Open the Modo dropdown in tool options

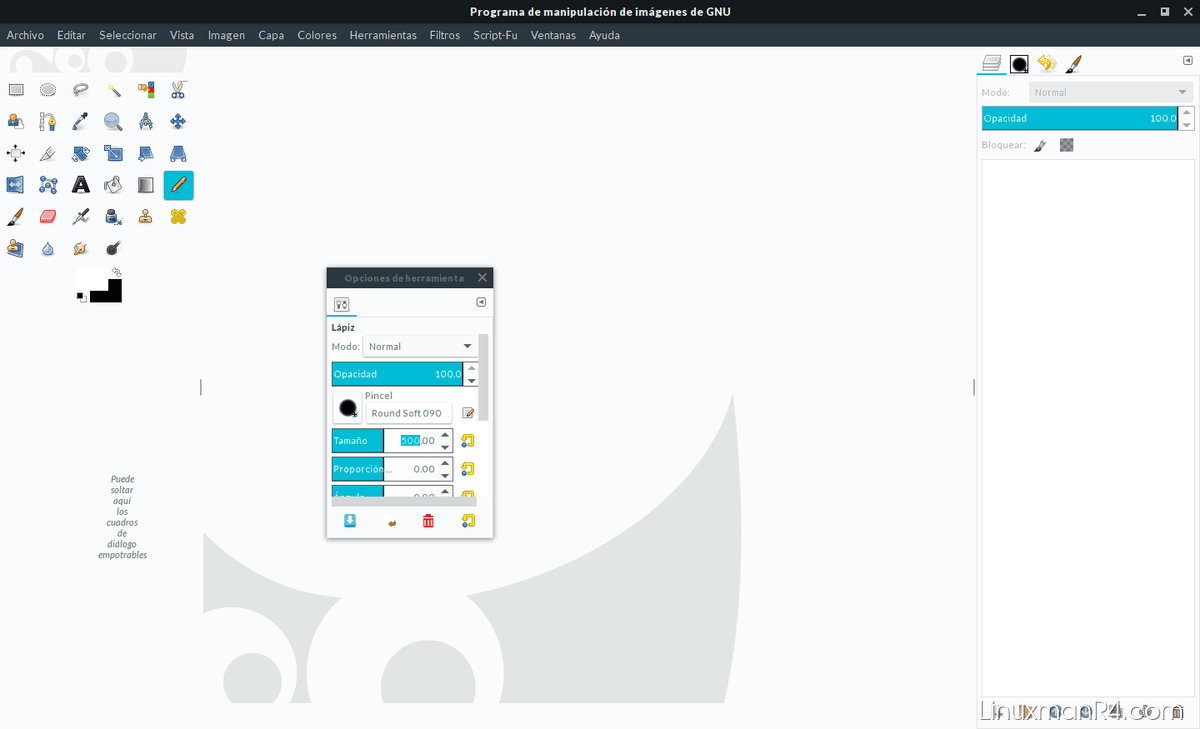[x=420, y=347]
